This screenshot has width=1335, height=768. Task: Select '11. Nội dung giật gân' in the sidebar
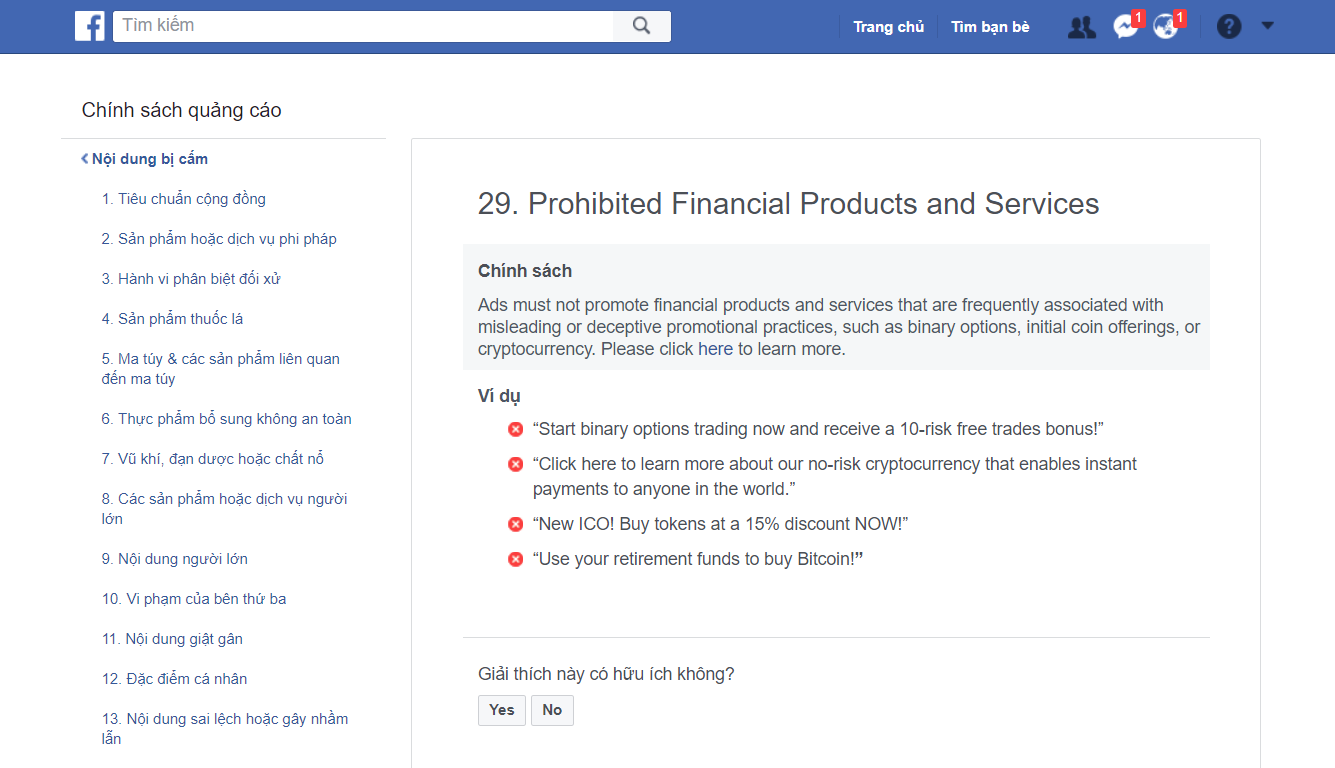point(172,638)
